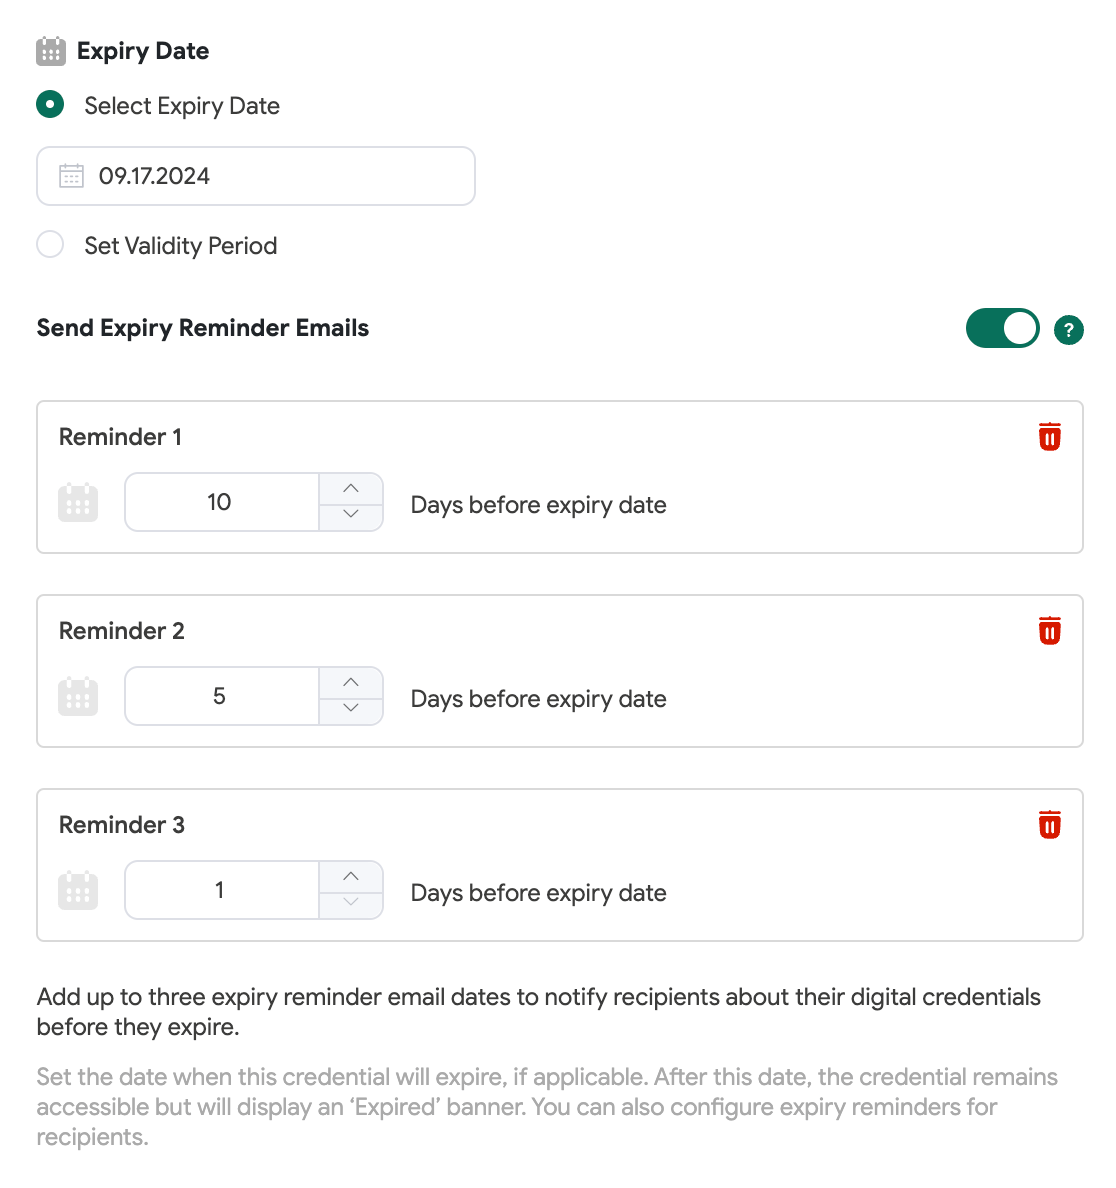Click the calendar icon in Reminder 2 card
Screen dimensions: 1116x1188
[78, 696]
